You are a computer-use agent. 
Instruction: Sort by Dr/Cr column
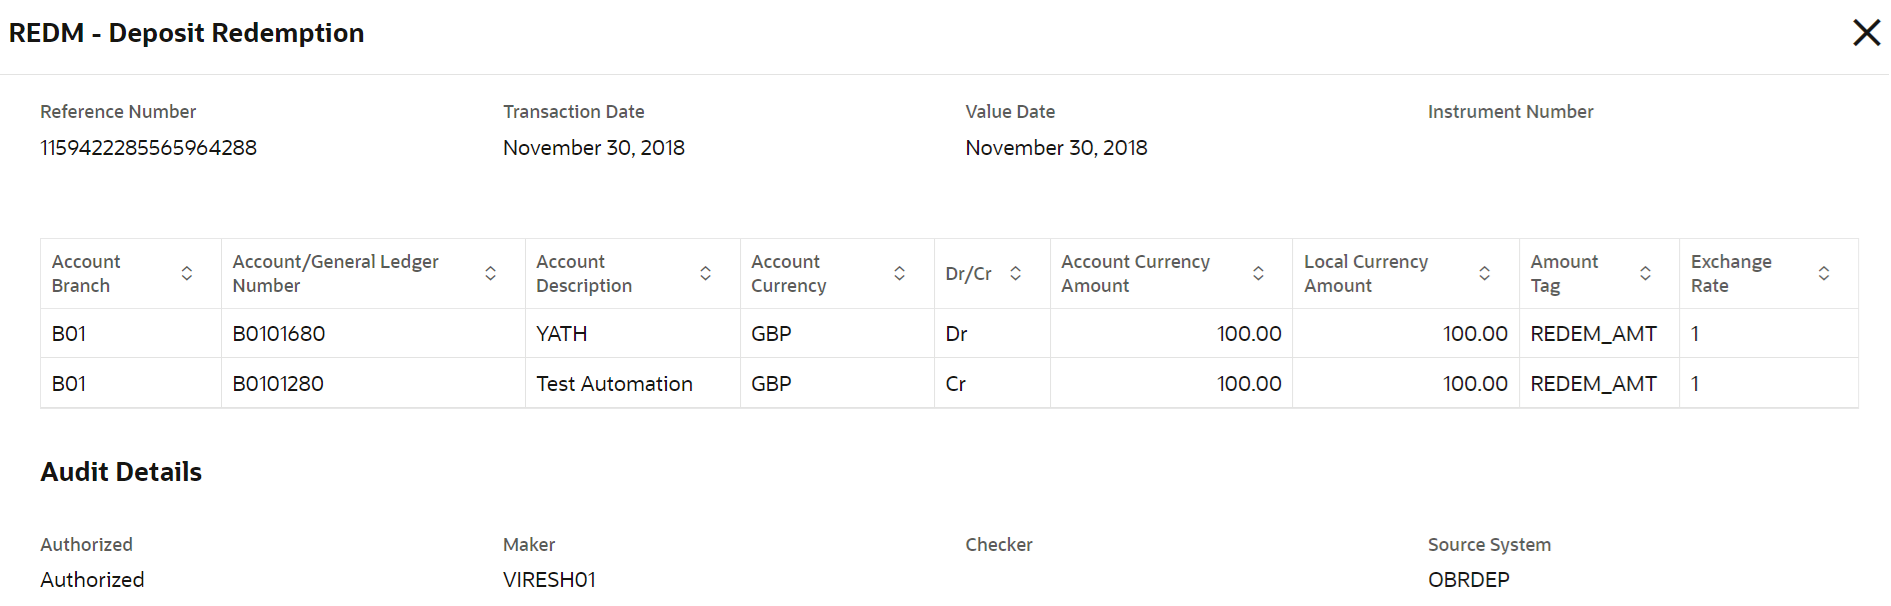tap(1016, 273)
